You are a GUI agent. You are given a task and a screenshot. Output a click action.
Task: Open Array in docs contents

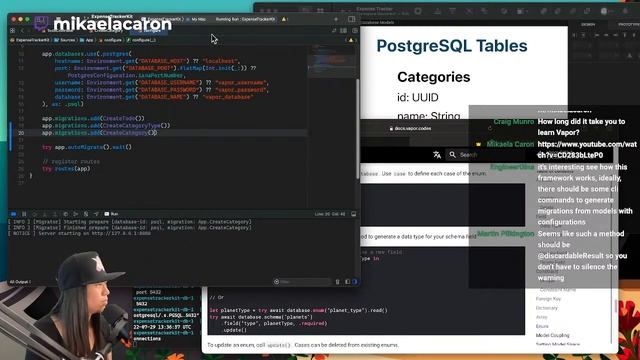(x=541, y=317)
